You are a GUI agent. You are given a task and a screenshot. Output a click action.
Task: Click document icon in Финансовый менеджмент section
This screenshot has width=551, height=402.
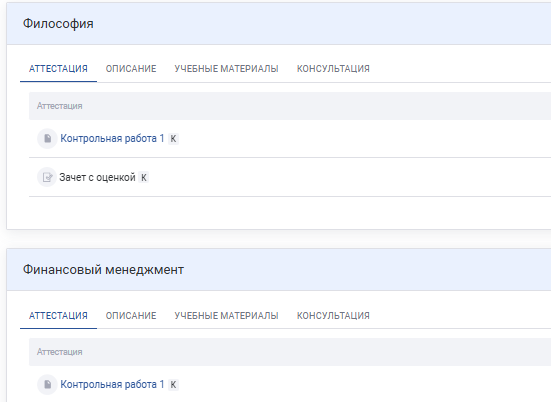(x=47, y=384)
